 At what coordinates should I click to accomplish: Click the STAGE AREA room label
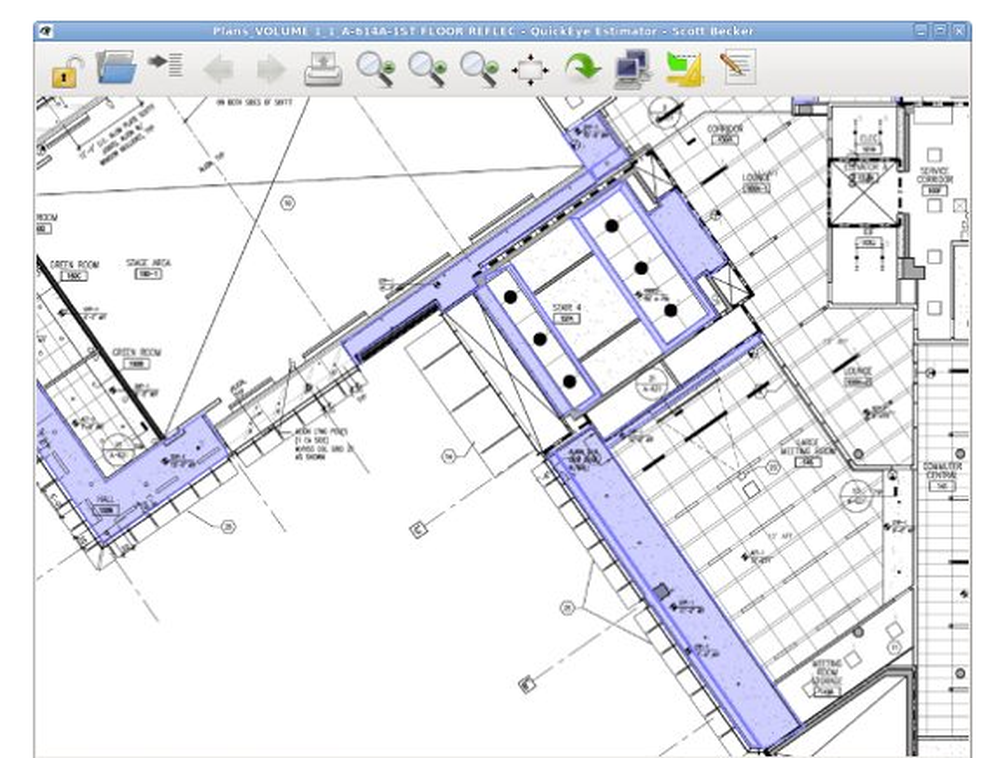(x=148, y=263)
